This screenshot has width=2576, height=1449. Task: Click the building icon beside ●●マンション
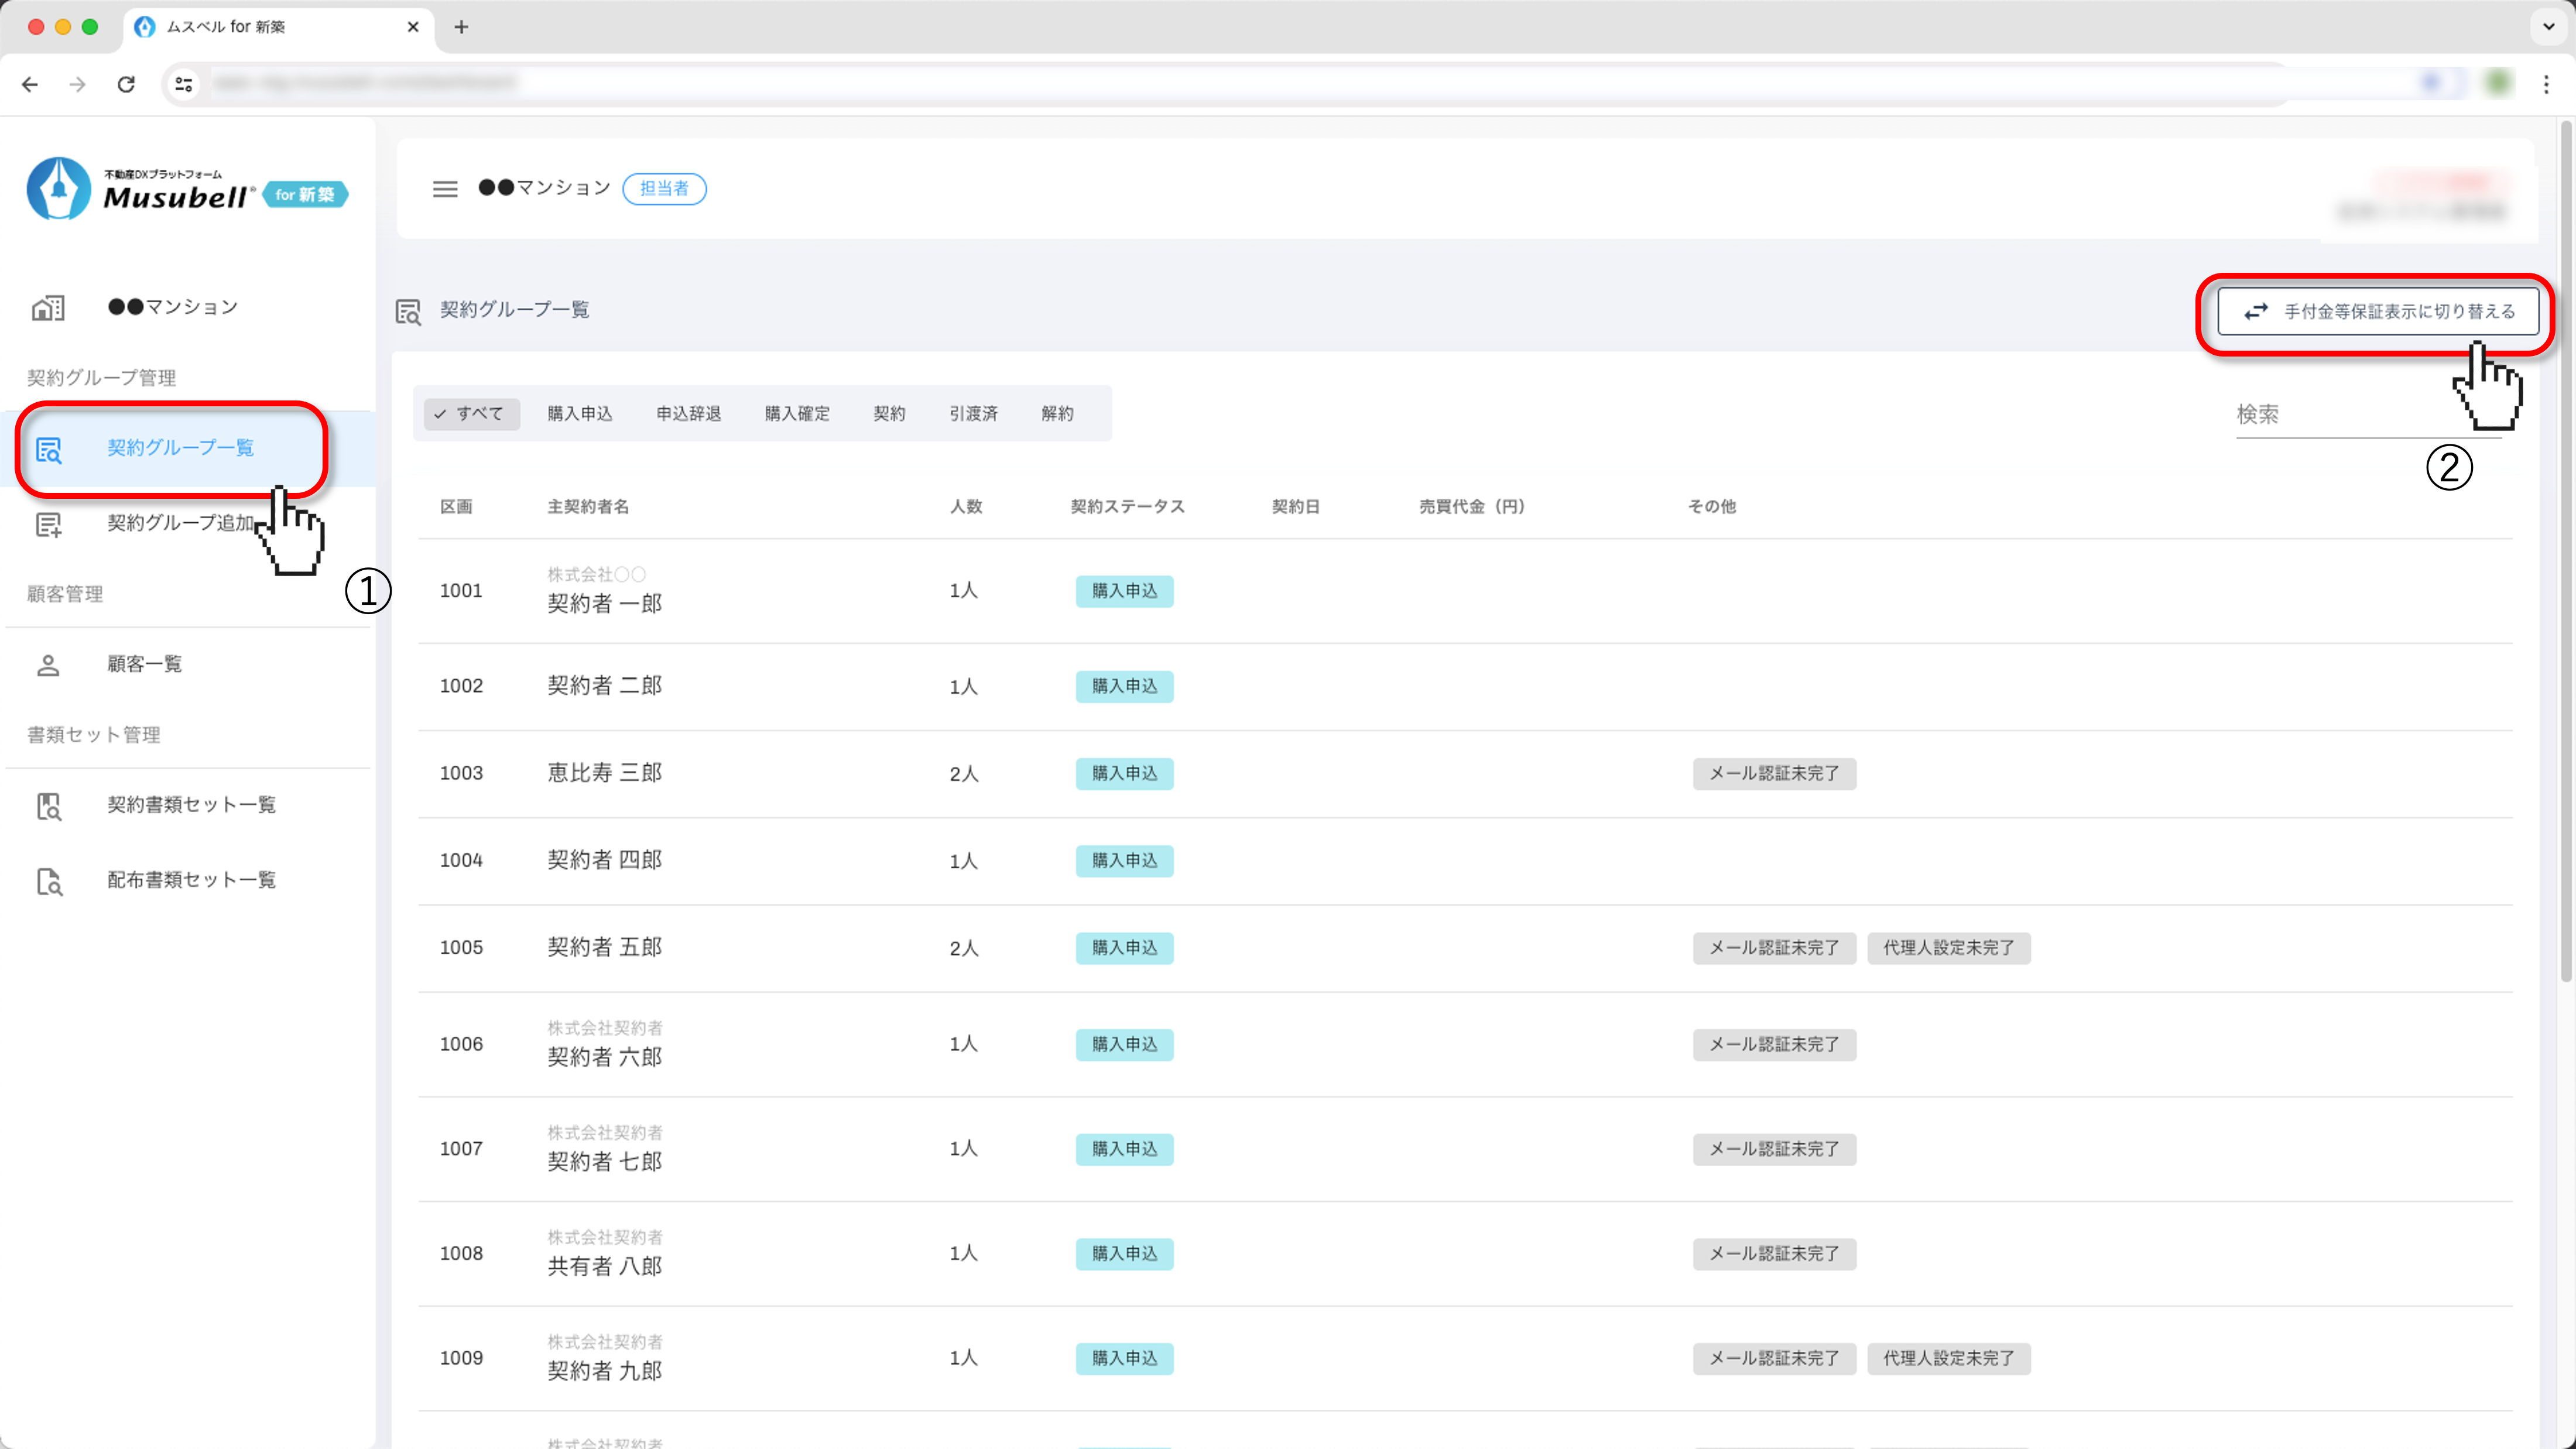pos(48,307)
